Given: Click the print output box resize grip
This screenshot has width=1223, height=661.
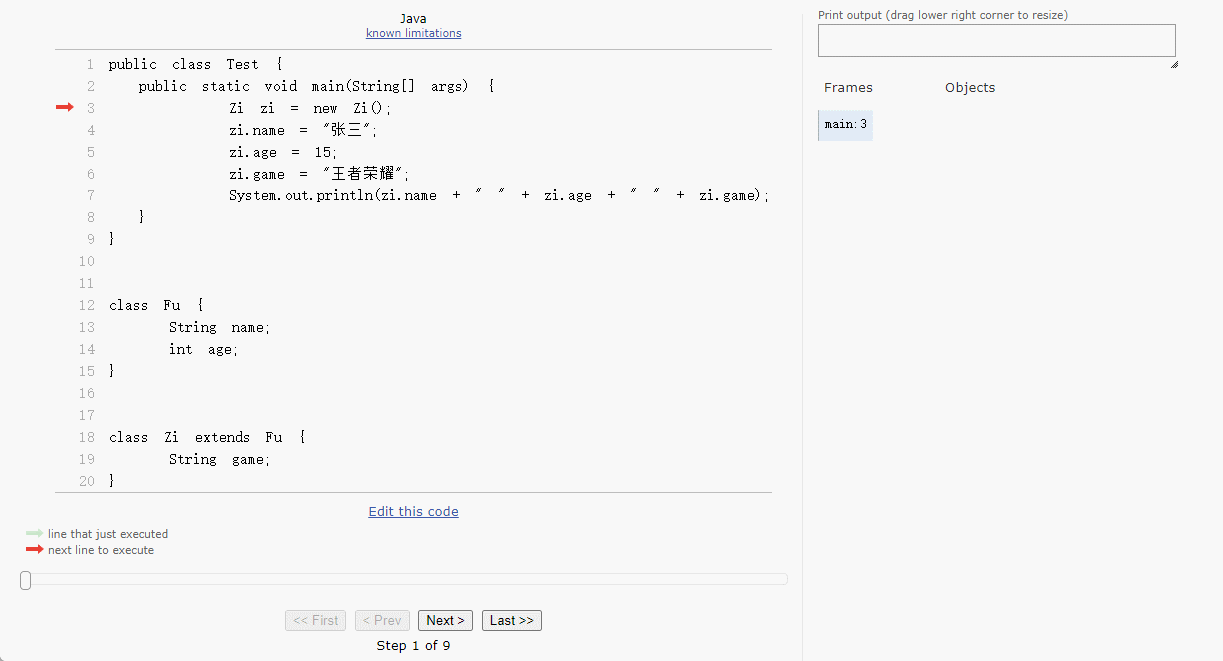Looking at the screenshot, I should point(1173,64).
